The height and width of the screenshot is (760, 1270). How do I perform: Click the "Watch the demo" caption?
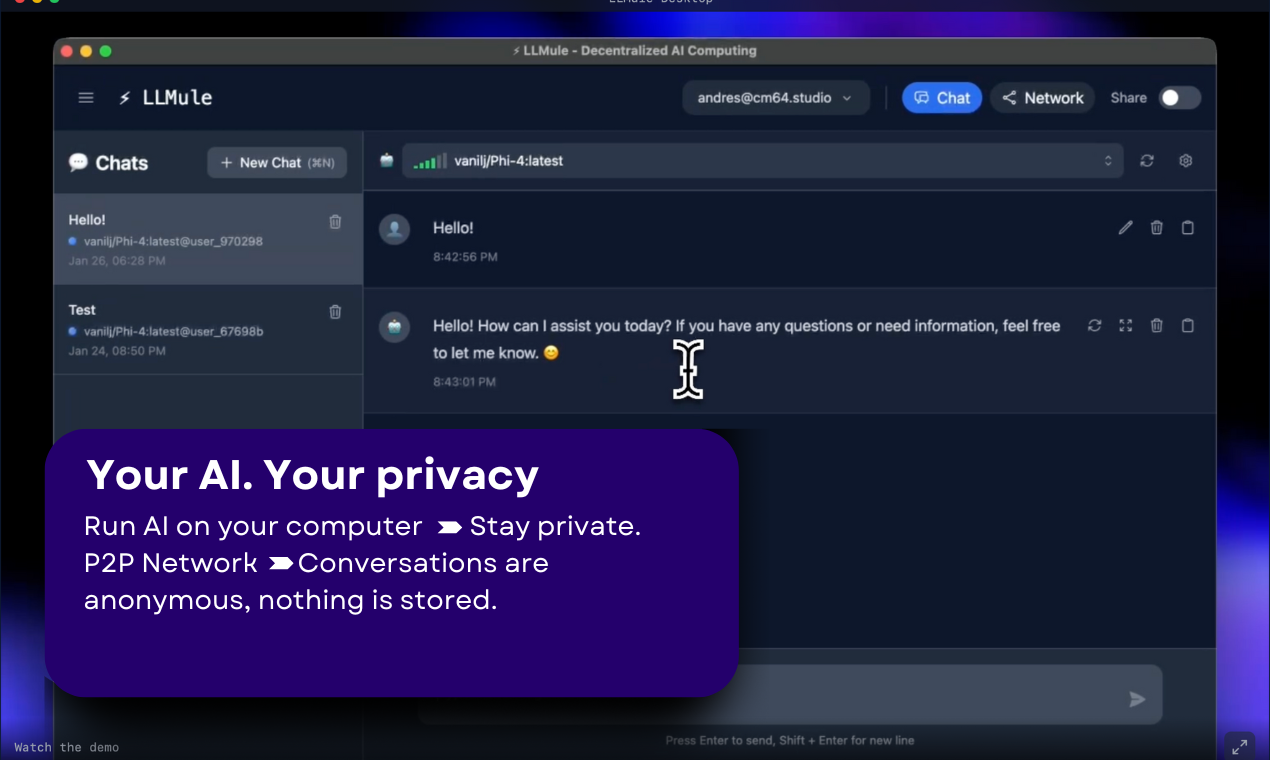click(66, 747)
